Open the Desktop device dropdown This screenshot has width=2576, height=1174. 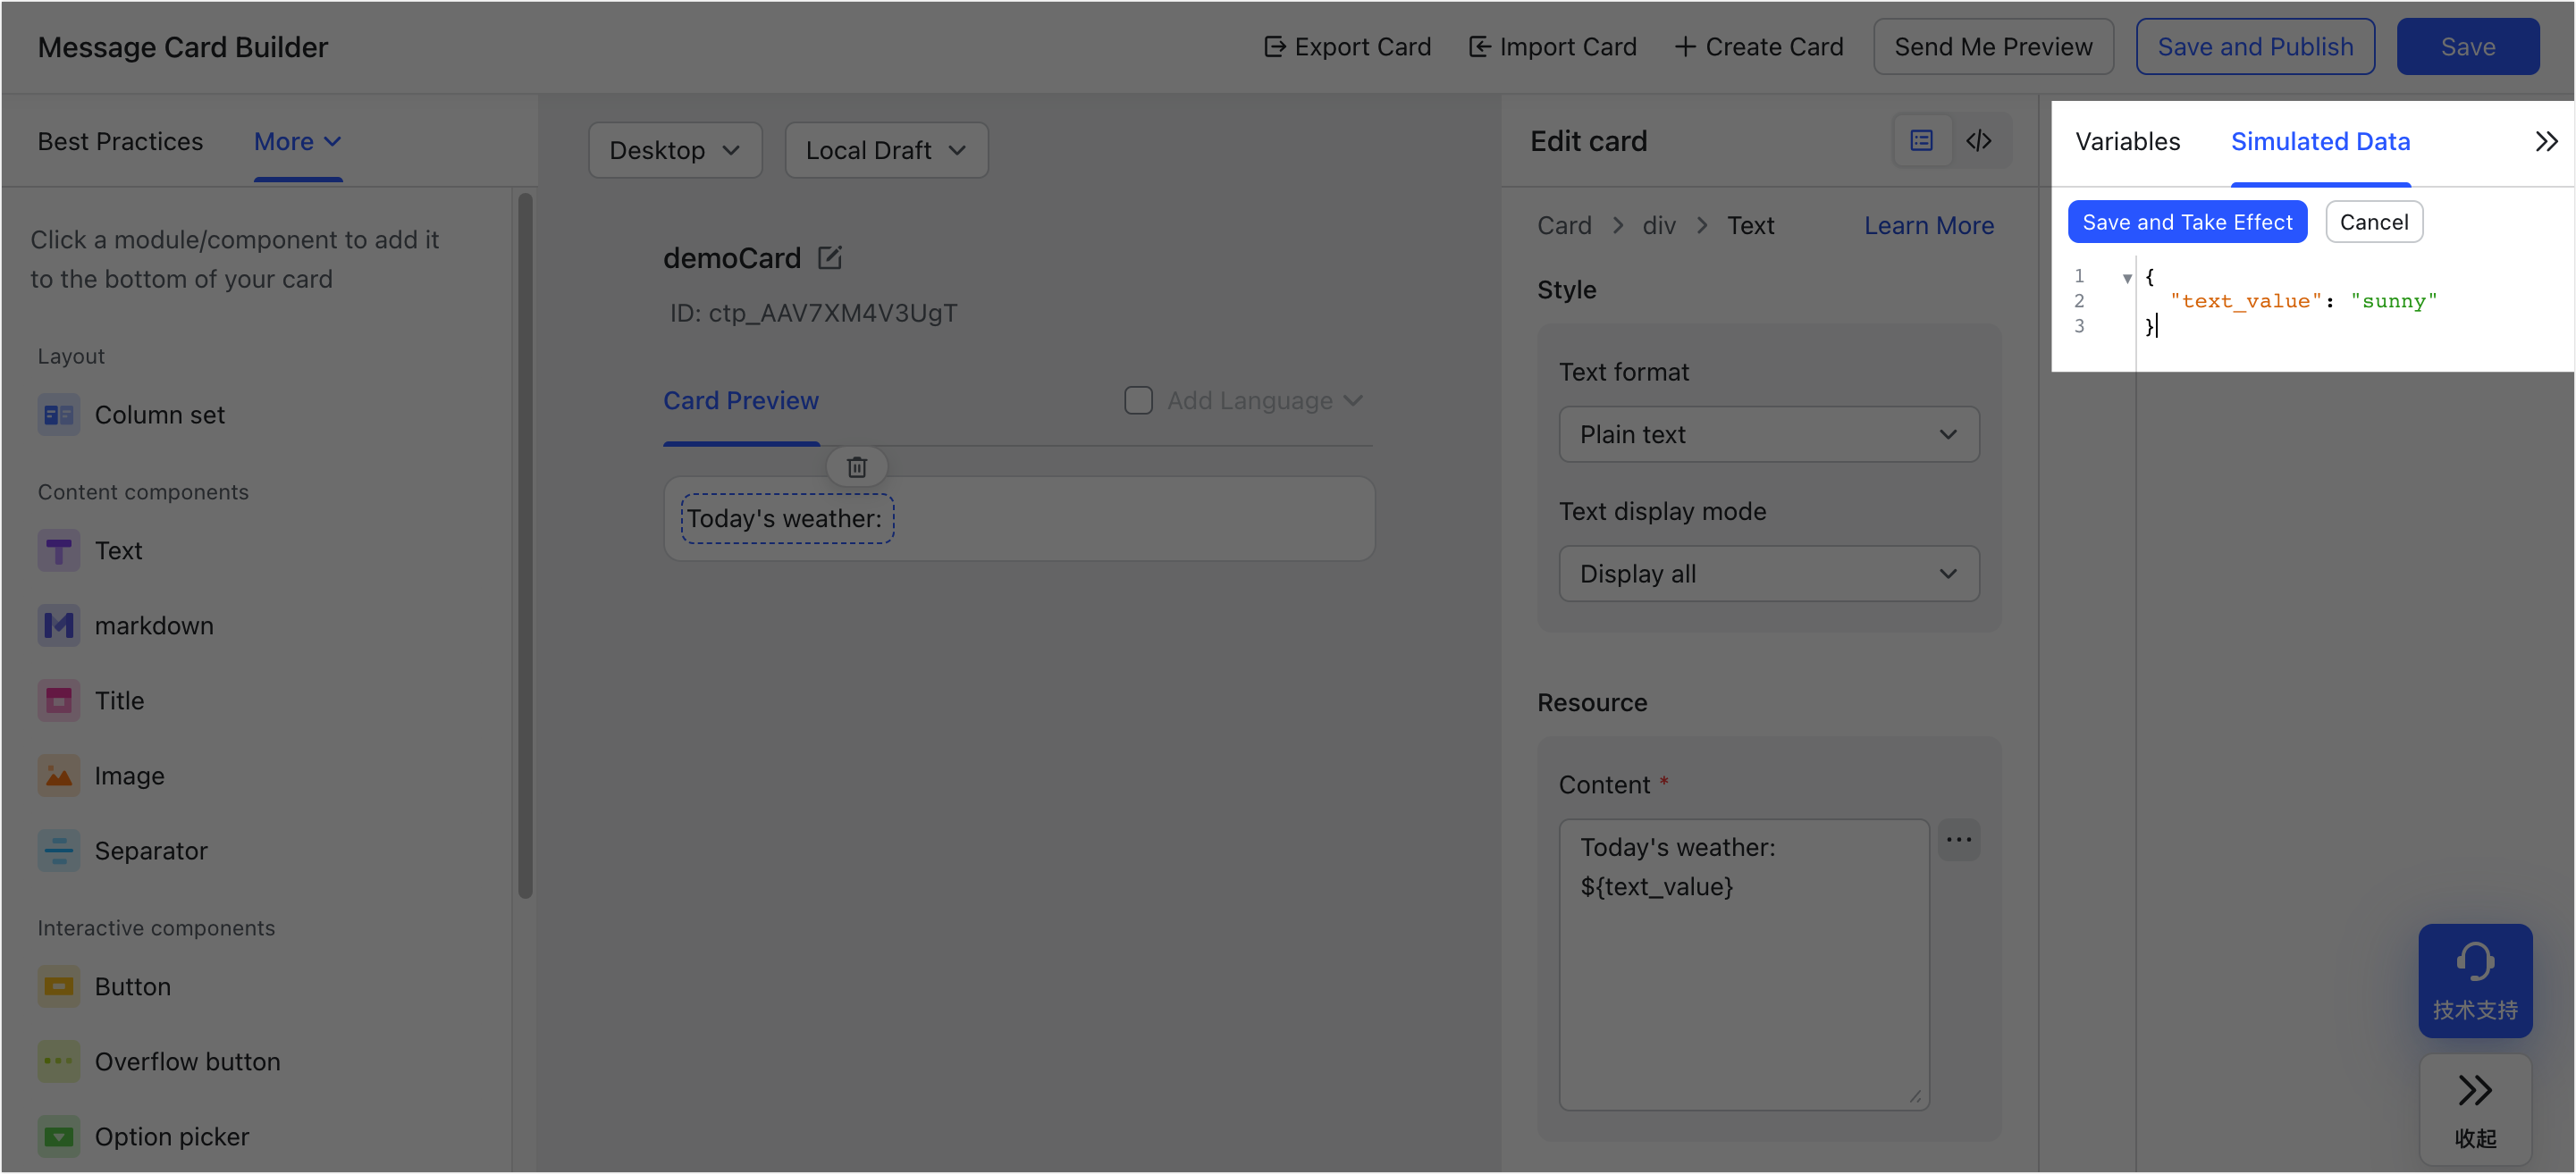675,150
